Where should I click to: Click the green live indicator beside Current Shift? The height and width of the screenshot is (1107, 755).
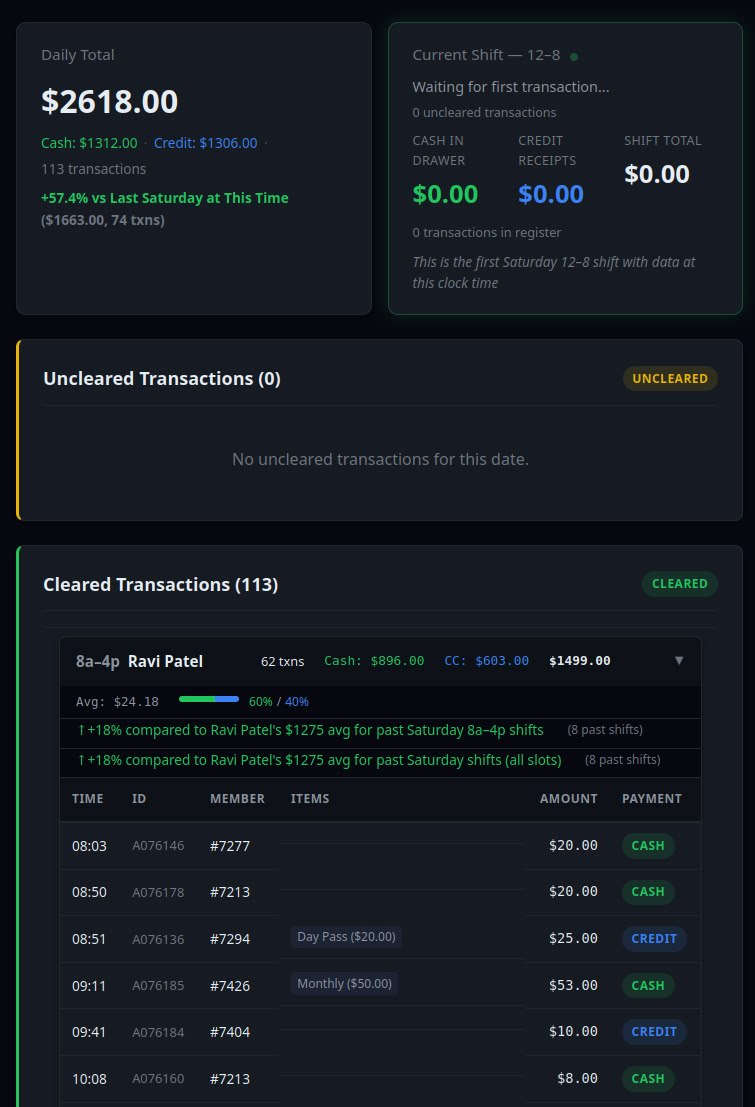574,56
